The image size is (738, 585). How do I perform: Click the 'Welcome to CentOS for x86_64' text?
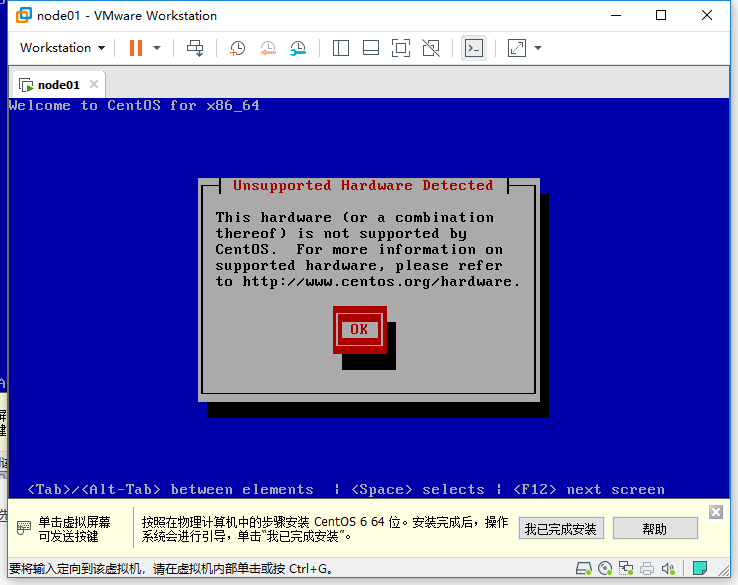point(134,105)
